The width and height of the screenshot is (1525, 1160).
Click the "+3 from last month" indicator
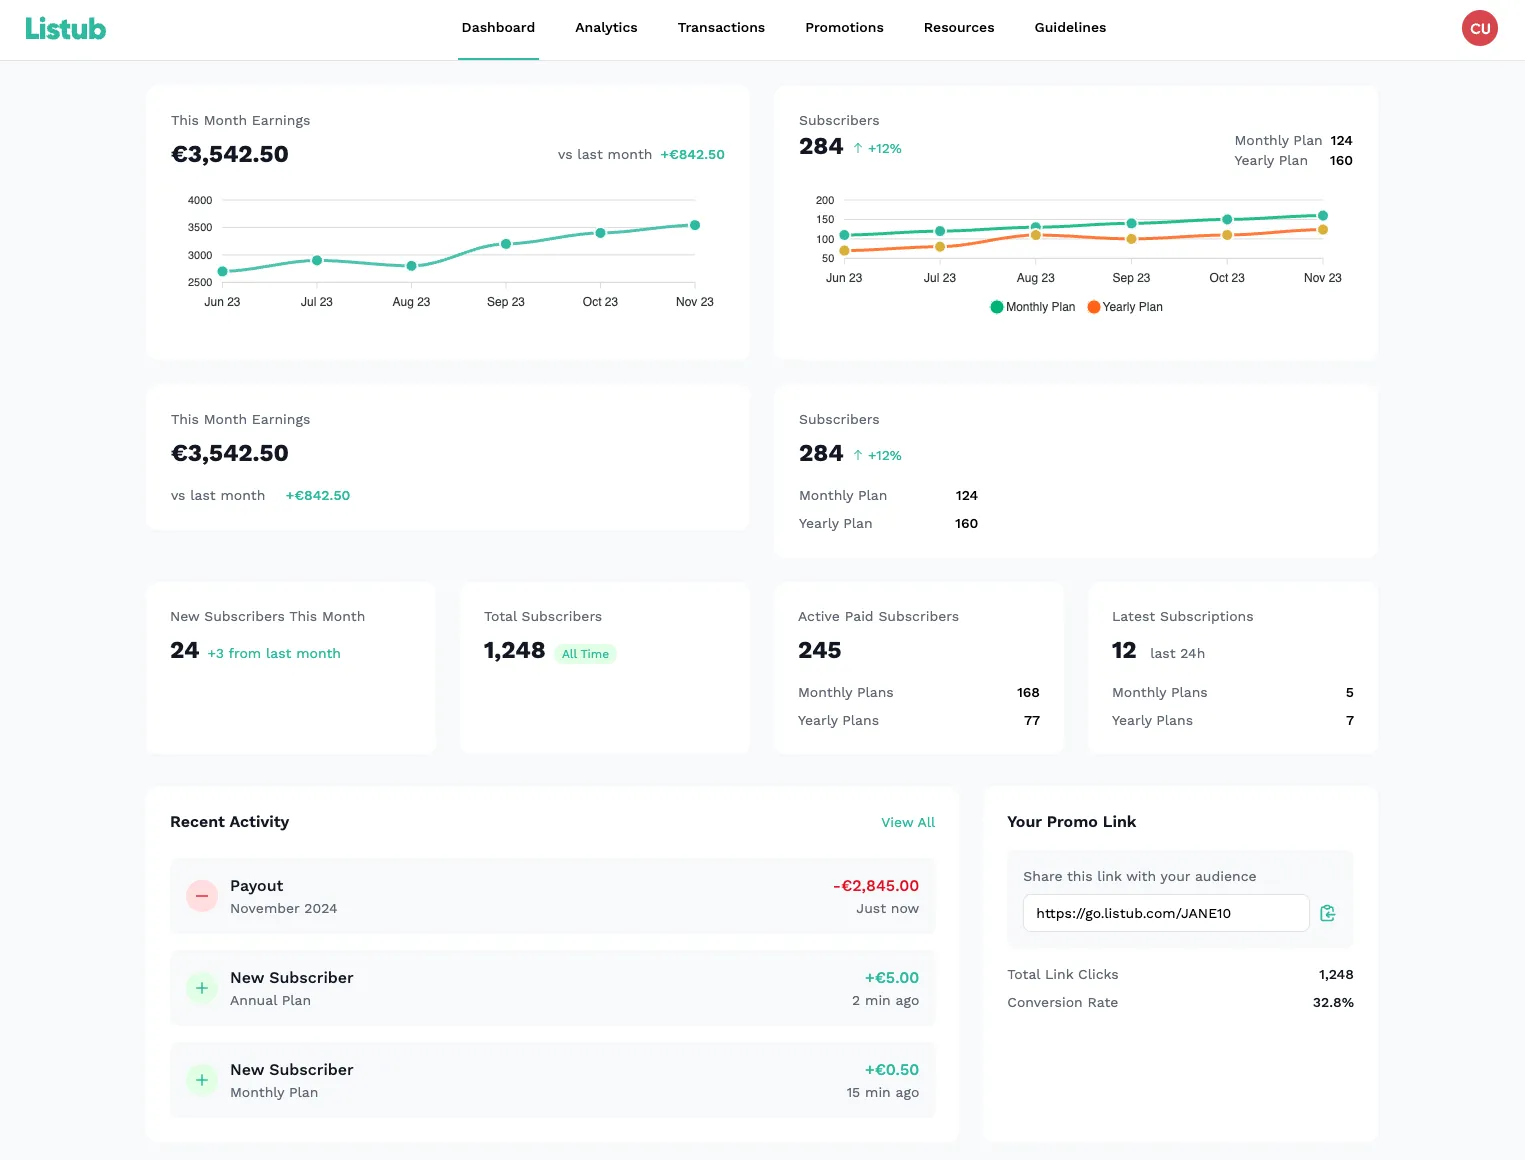(274, 653)
